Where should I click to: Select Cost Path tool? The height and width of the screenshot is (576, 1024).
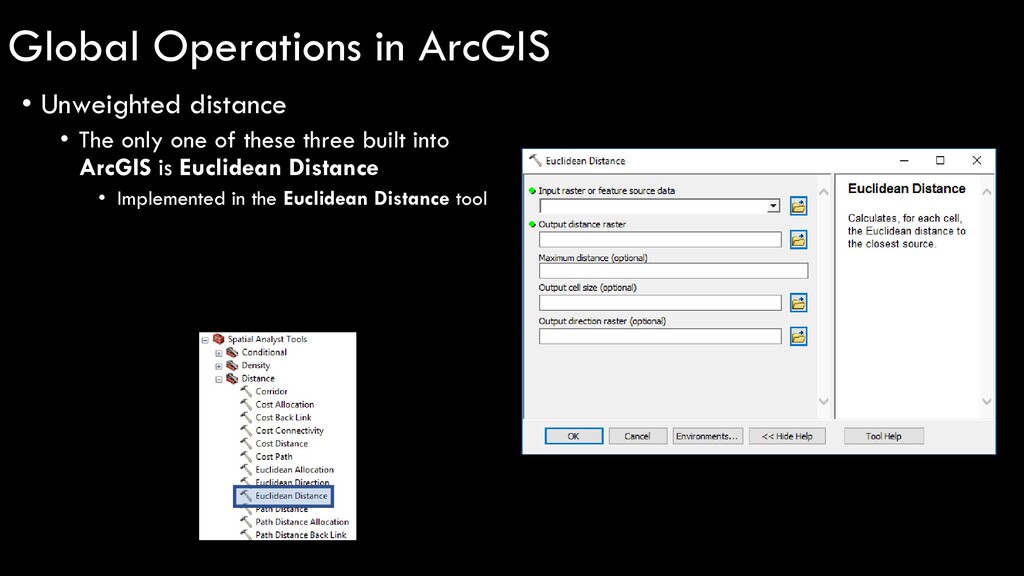pos(274,456)
